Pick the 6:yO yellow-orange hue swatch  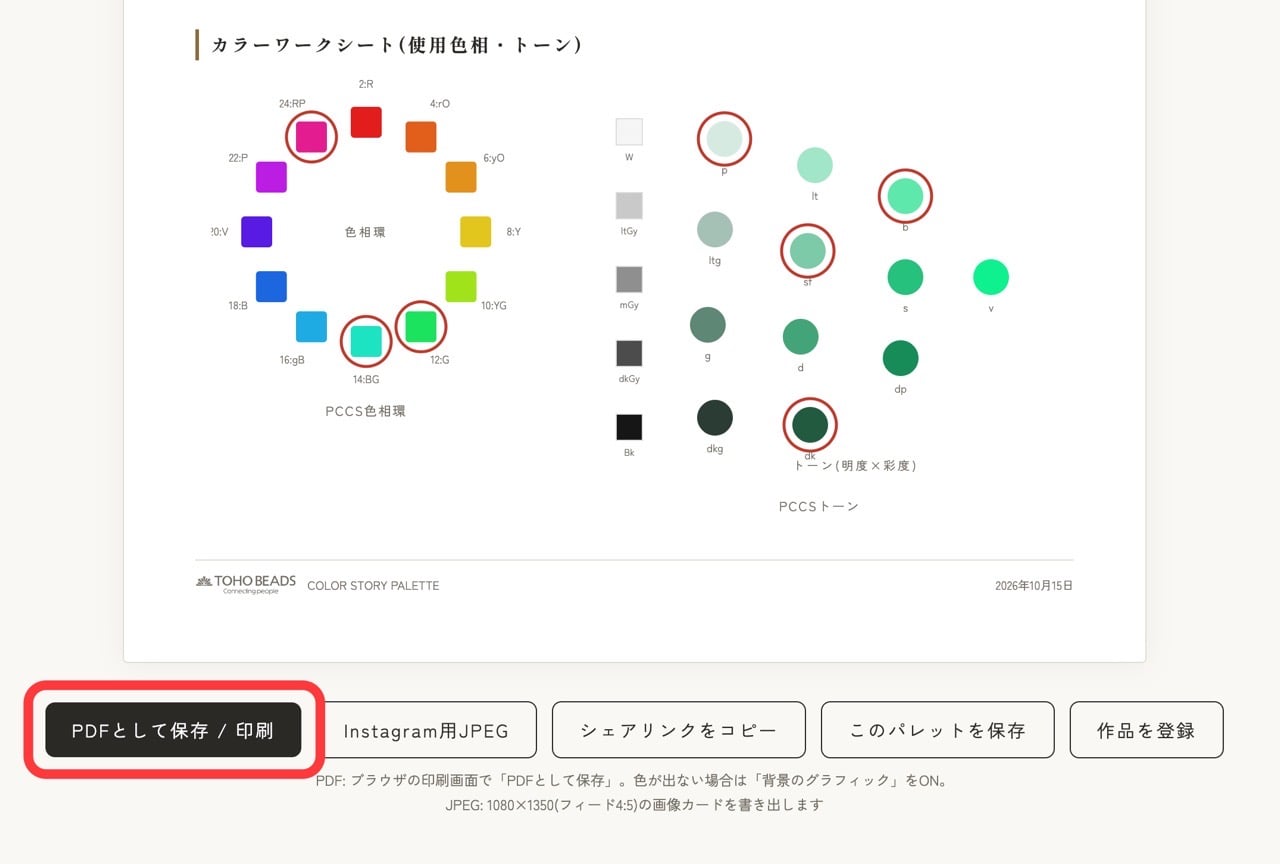[x=461, y=177]
